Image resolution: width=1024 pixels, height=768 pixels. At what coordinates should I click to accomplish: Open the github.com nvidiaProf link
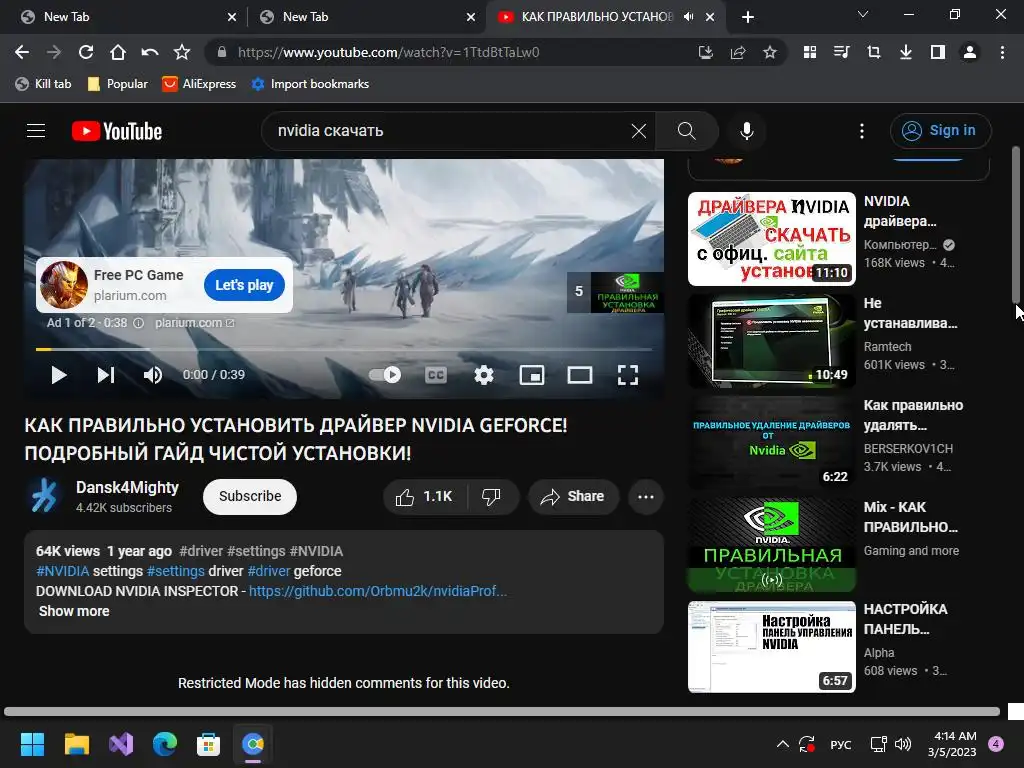[x=378, y=591]
